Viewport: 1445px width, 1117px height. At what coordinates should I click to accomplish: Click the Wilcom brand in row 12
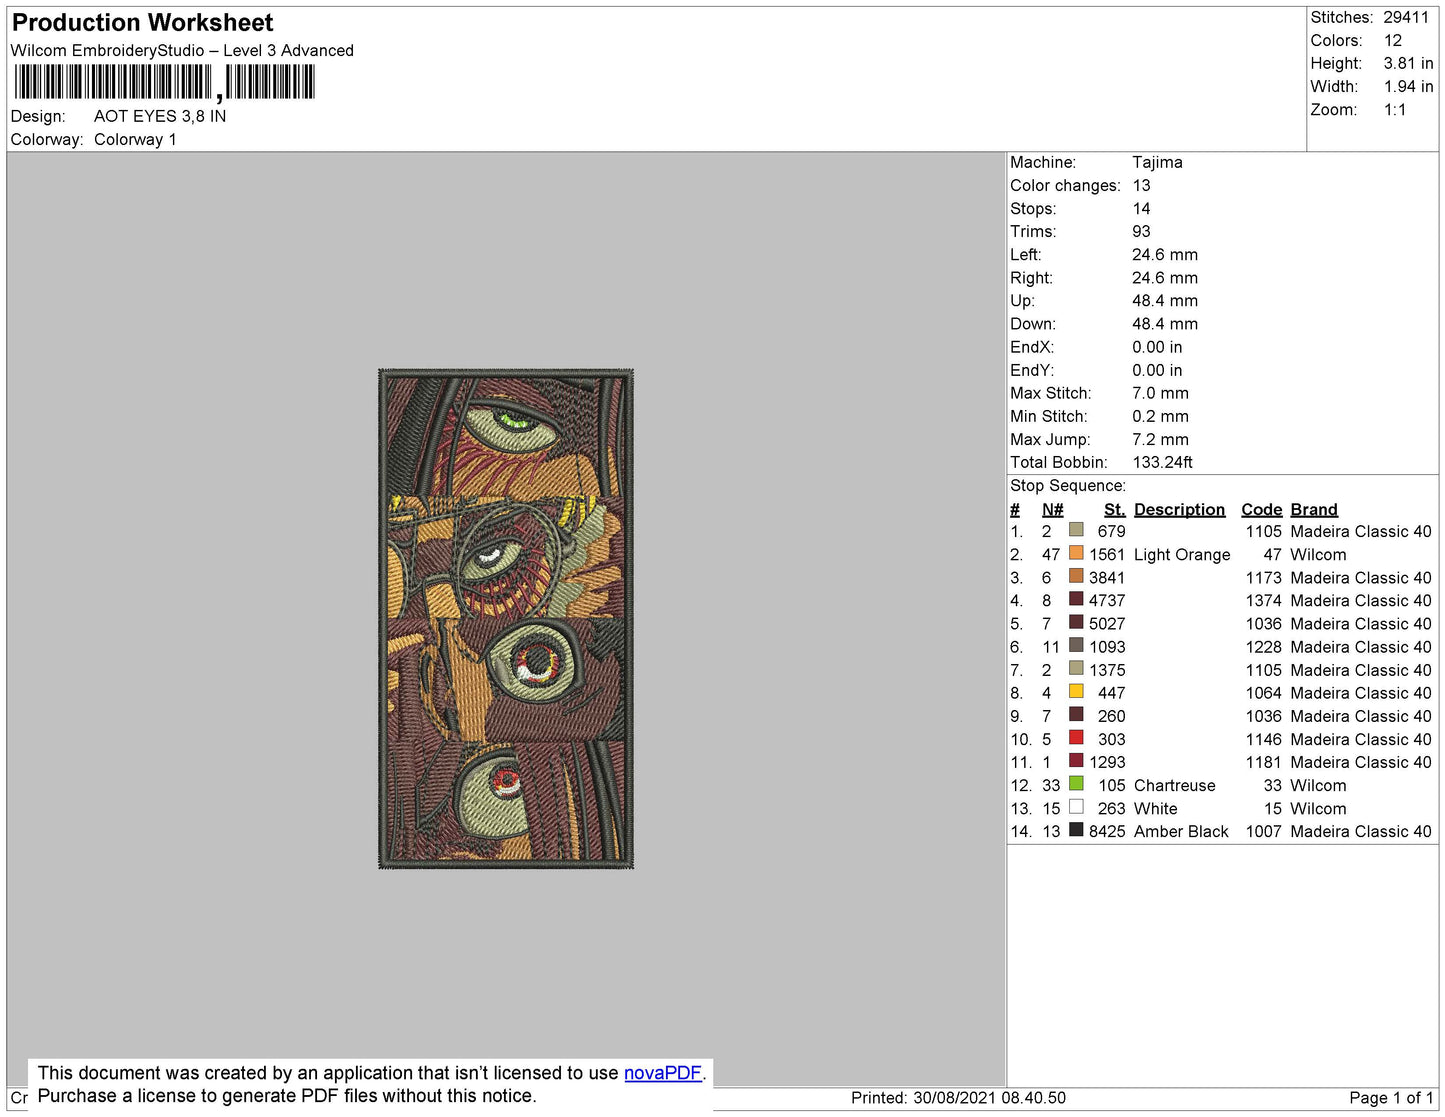[1318, 785]
